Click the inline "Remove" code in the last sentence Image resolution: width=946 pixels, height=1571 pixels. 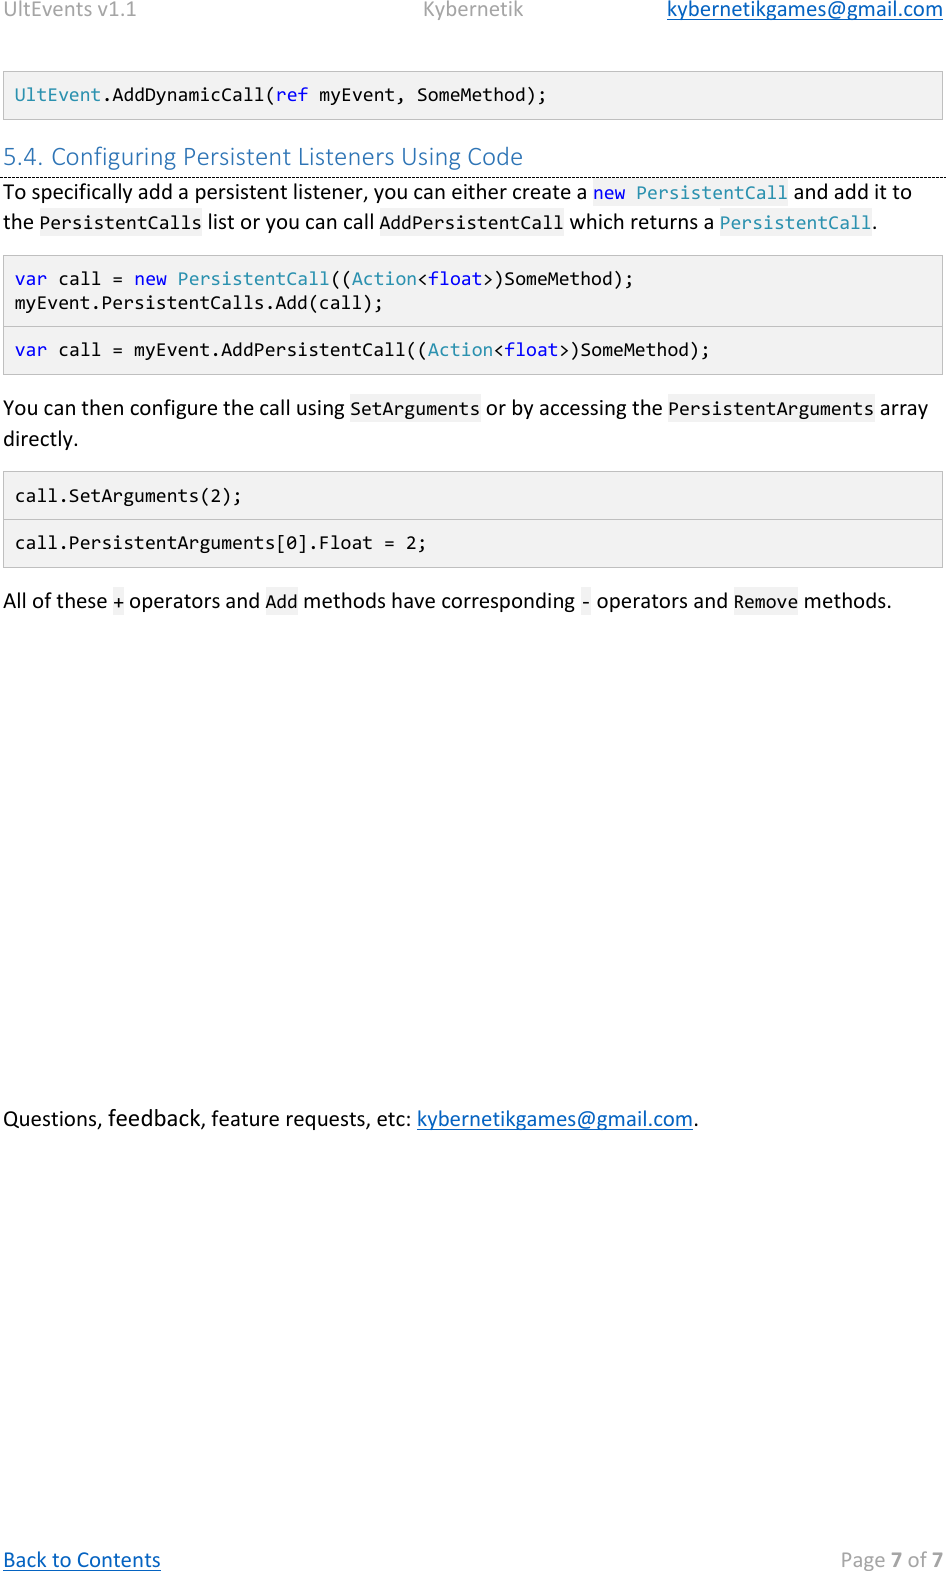click(x=765, y=602)
